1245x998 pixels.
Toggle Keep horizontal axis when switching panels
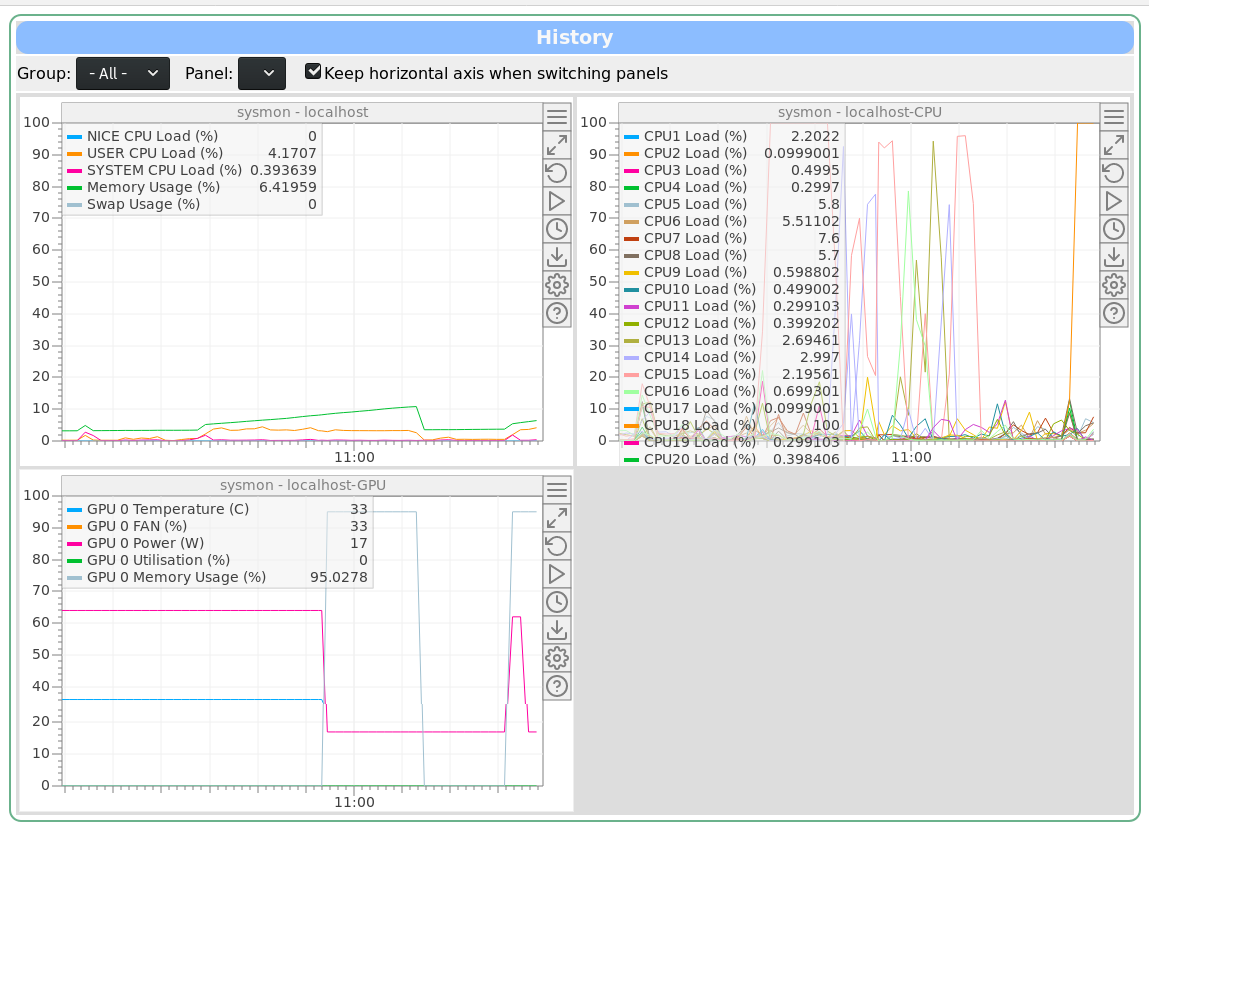[313, 72]
